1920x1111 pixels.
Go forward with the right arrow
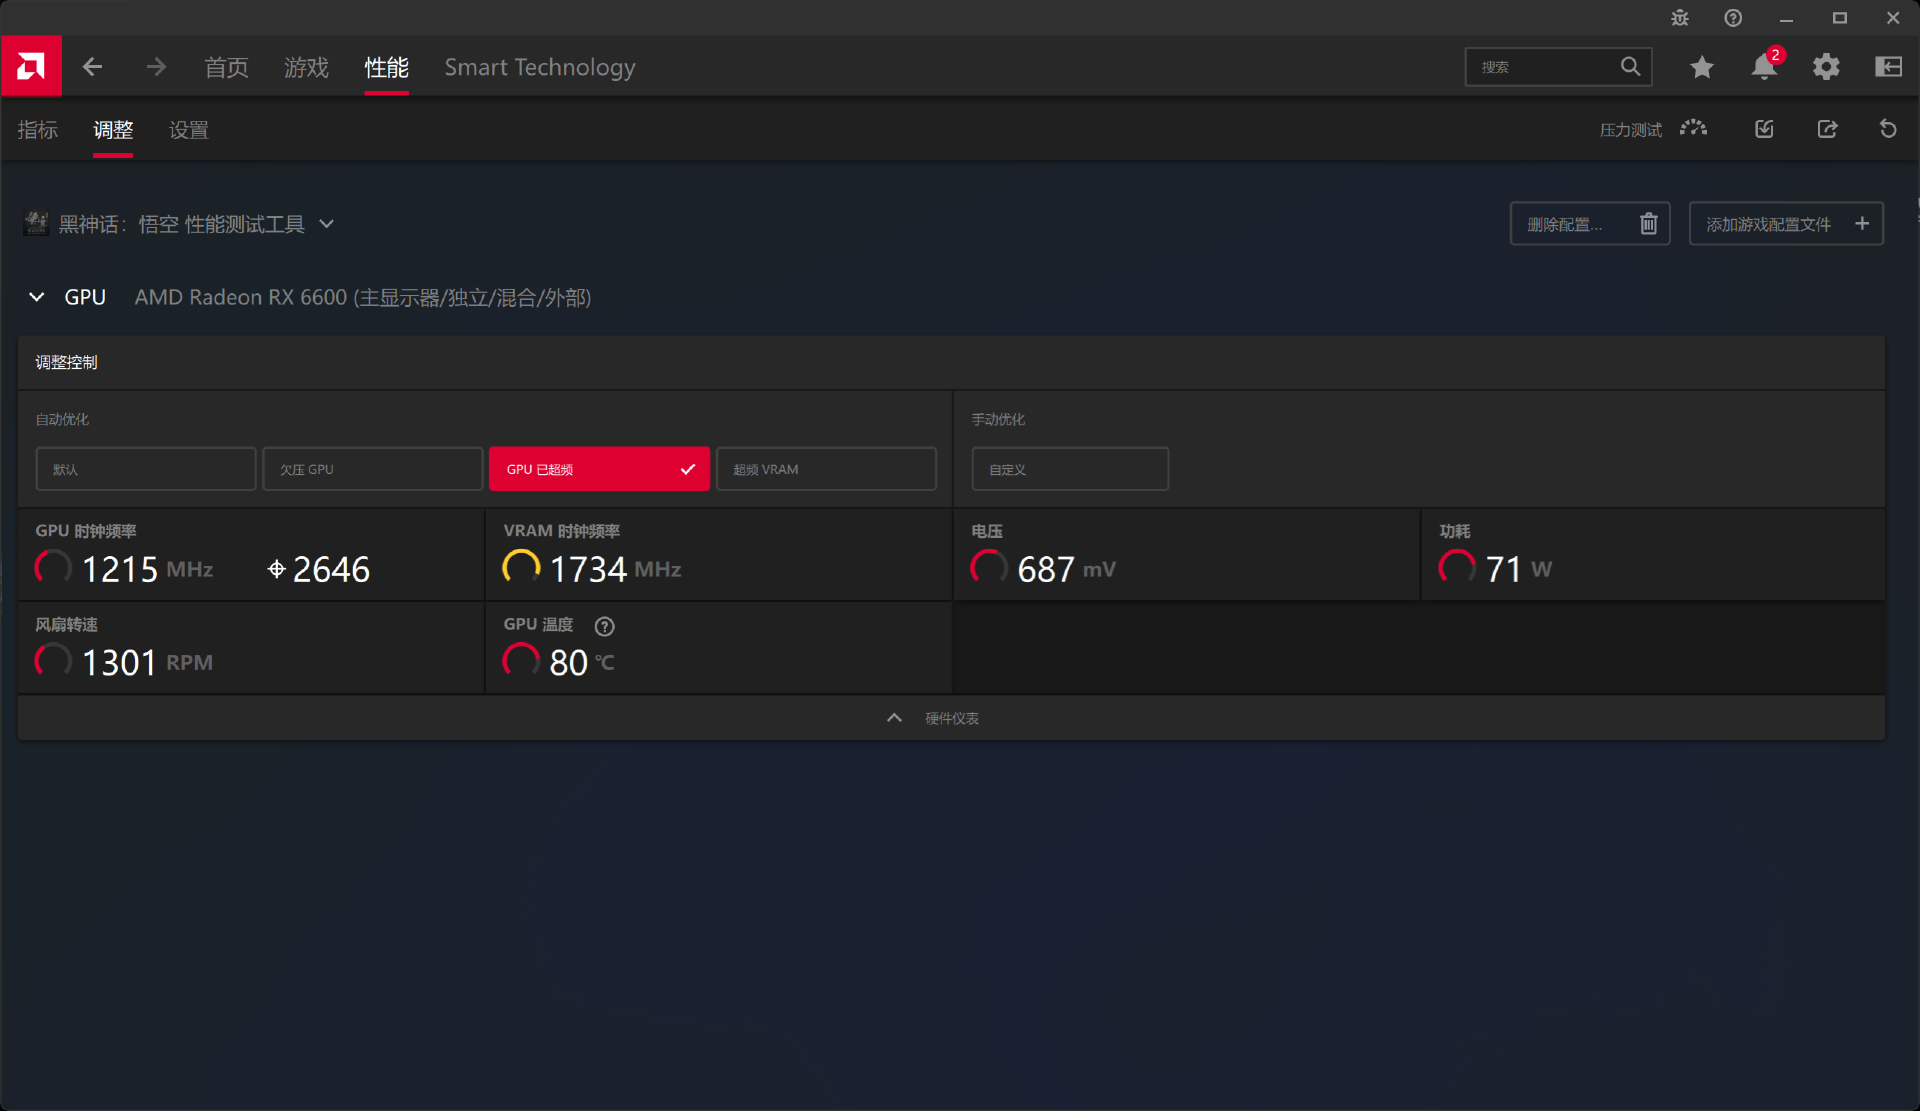[x=156, y=67]
